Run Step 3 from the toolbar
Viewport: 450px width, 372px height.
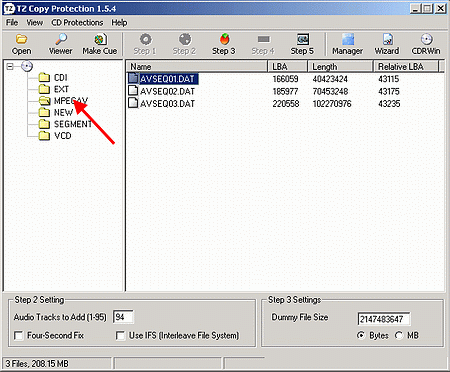pos(224,44)
